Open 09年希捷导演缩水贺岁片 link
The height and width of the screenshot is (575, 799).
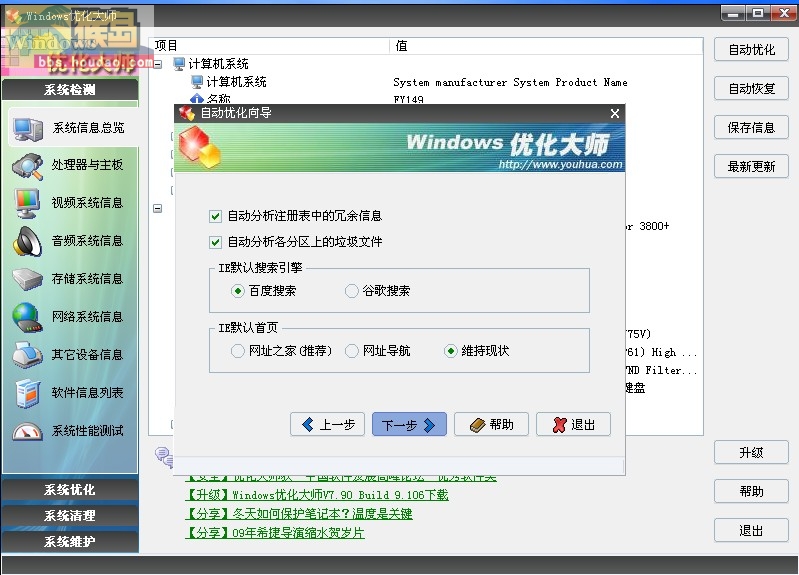275,533
